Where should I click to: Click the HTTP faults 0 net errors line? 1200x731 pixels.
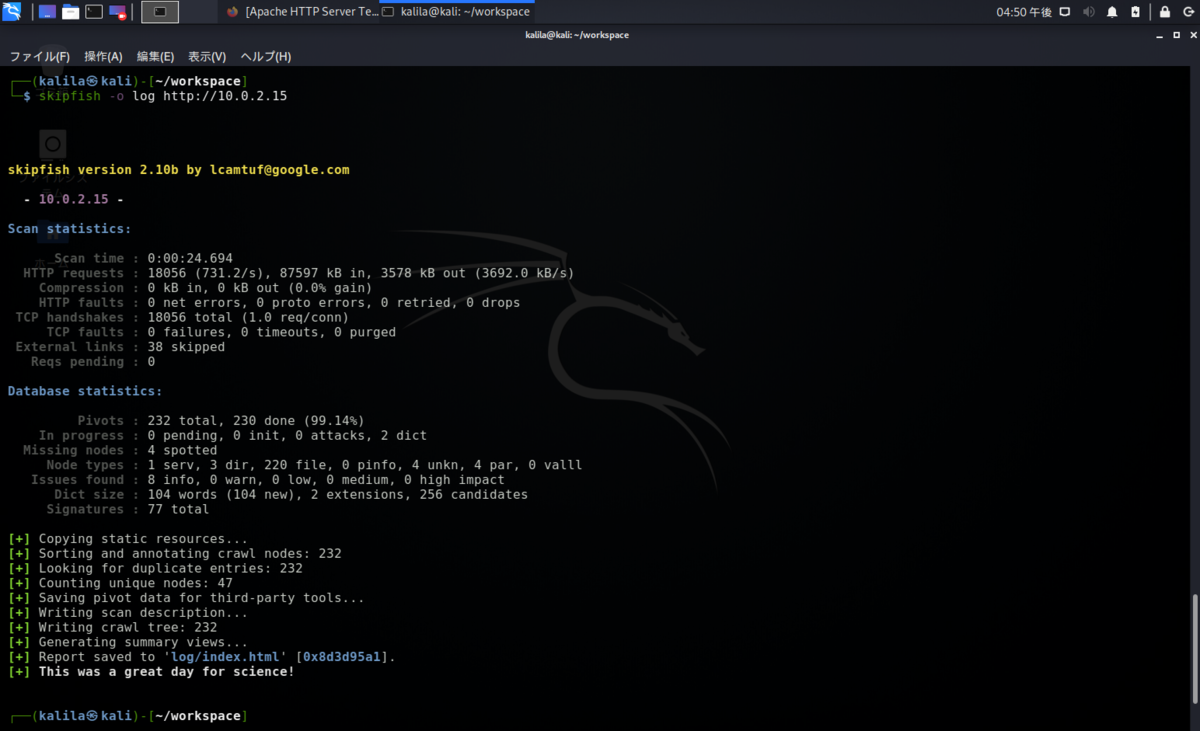tap(279, 302)
